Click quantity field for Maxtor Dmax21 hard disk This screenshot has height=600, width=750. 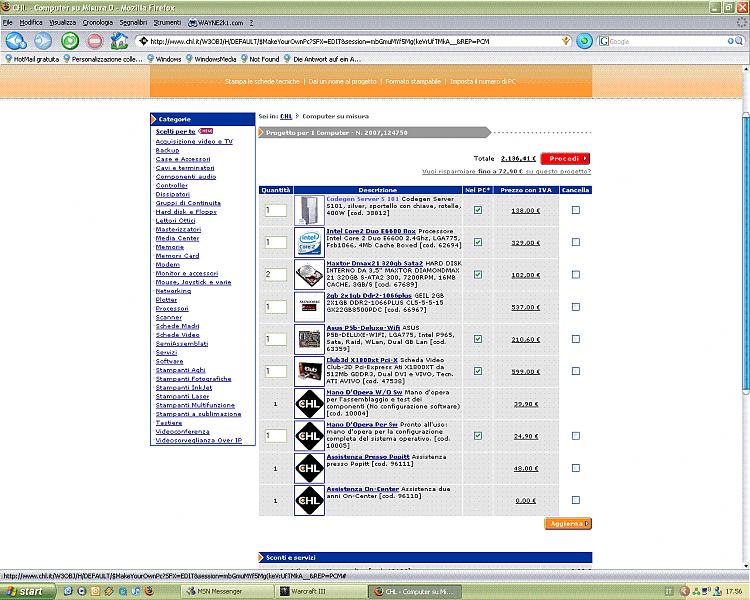pos(276,275)
